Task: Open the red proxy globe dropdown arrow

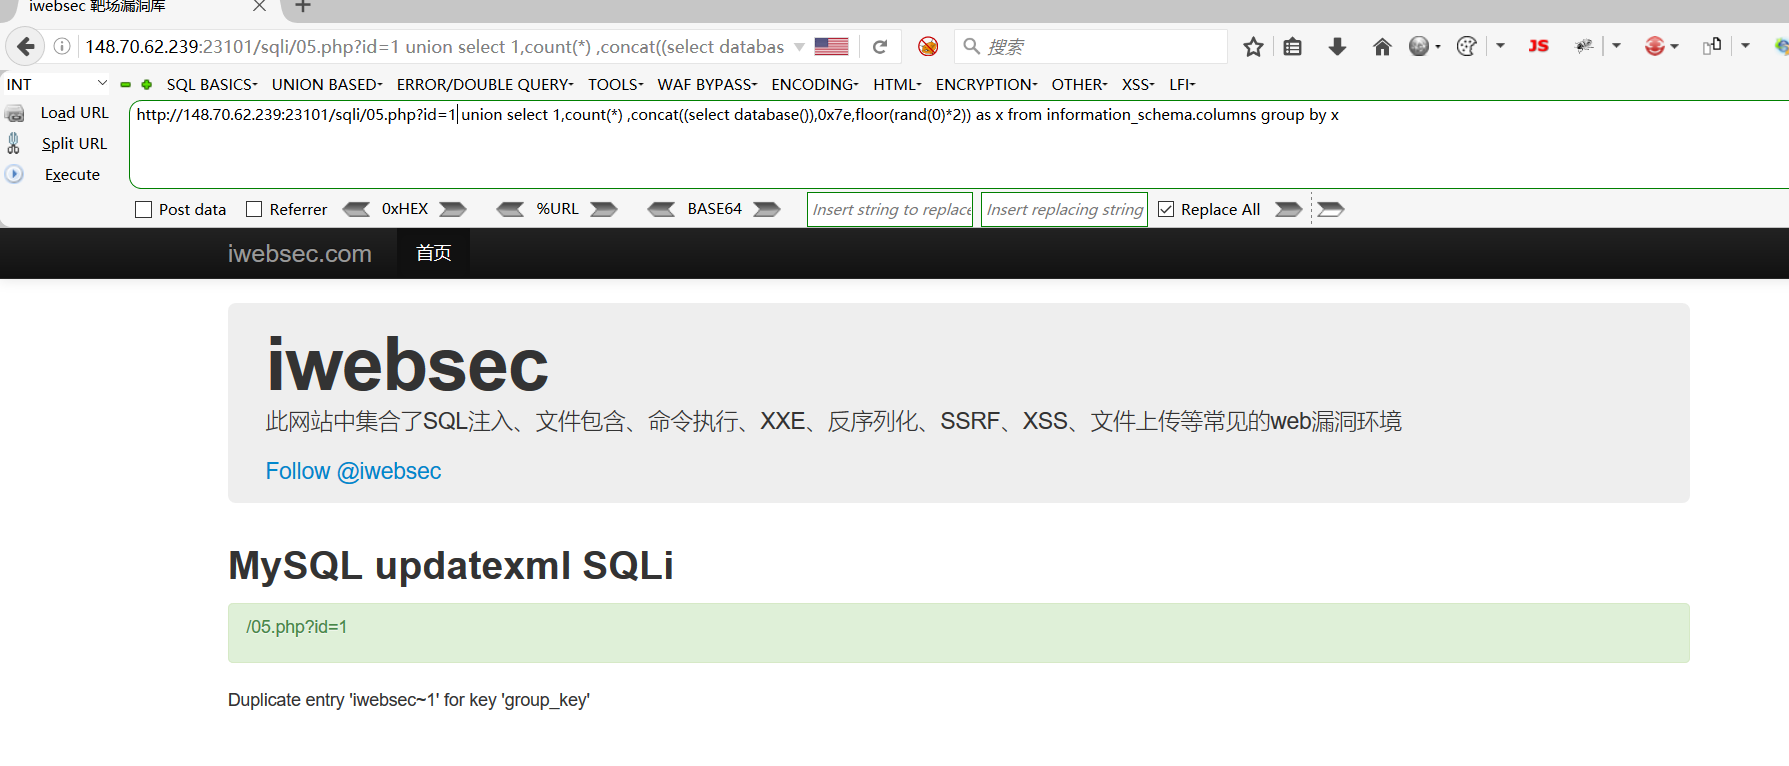Action: (x=1675, y=46)
